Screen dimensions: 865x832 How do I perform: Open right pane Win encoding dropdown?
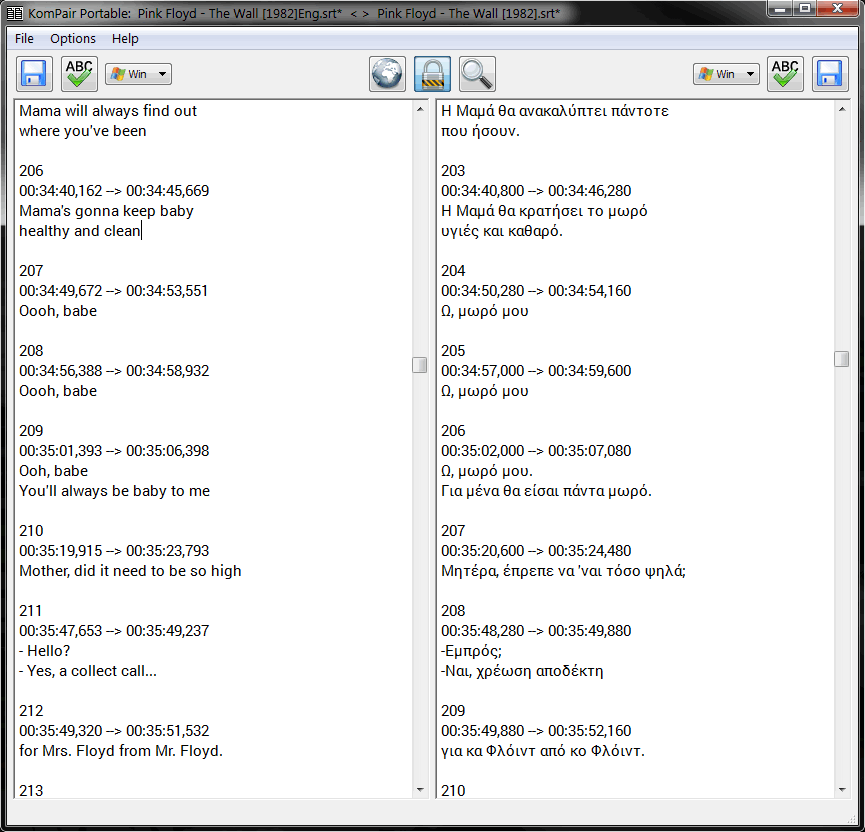click(726, 74)
